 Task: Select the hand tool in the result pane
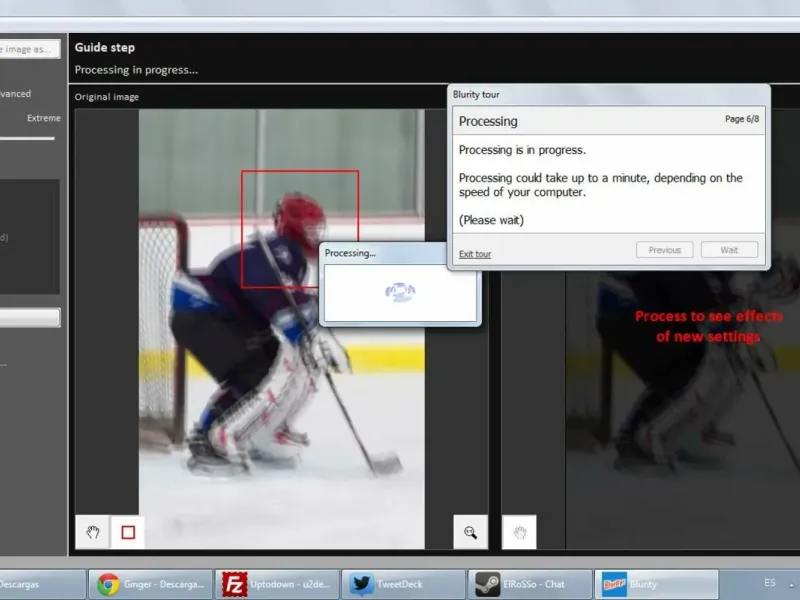click(519, 532)
